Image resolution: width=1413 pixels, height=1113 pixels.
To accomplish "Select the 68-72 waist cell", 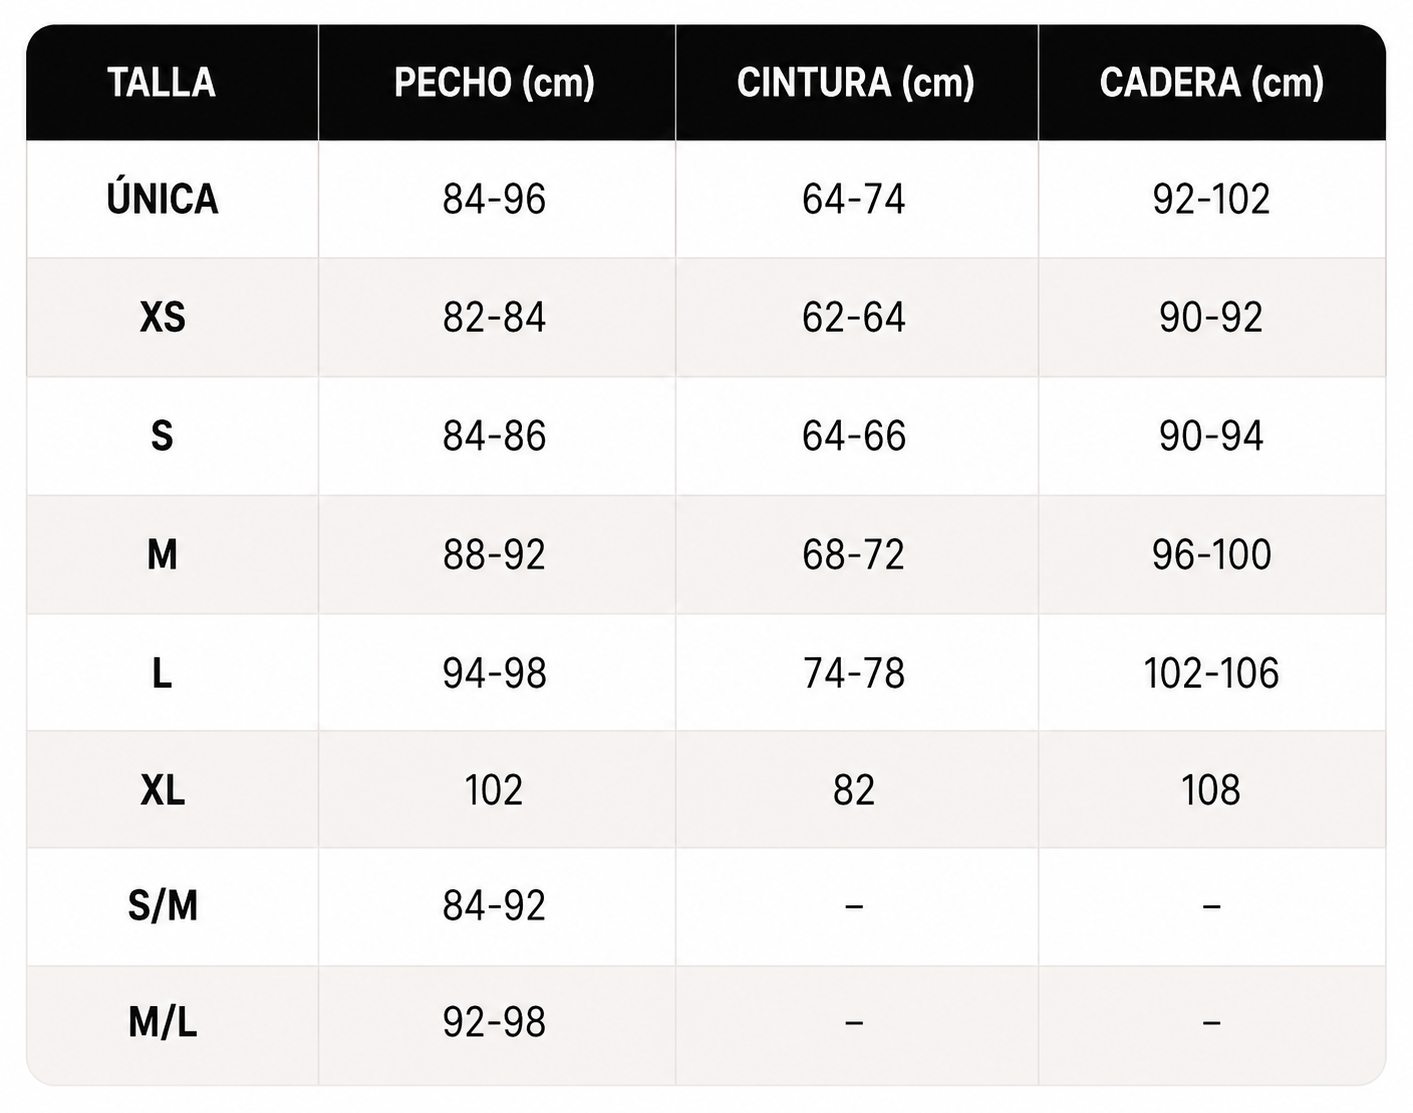I will coord(854,554).
